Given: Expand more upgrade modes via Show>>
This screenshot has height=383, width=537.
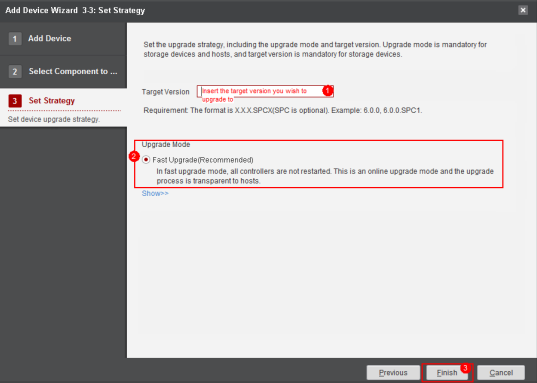Looking at the screenshot, I should [x=155, y=194].
